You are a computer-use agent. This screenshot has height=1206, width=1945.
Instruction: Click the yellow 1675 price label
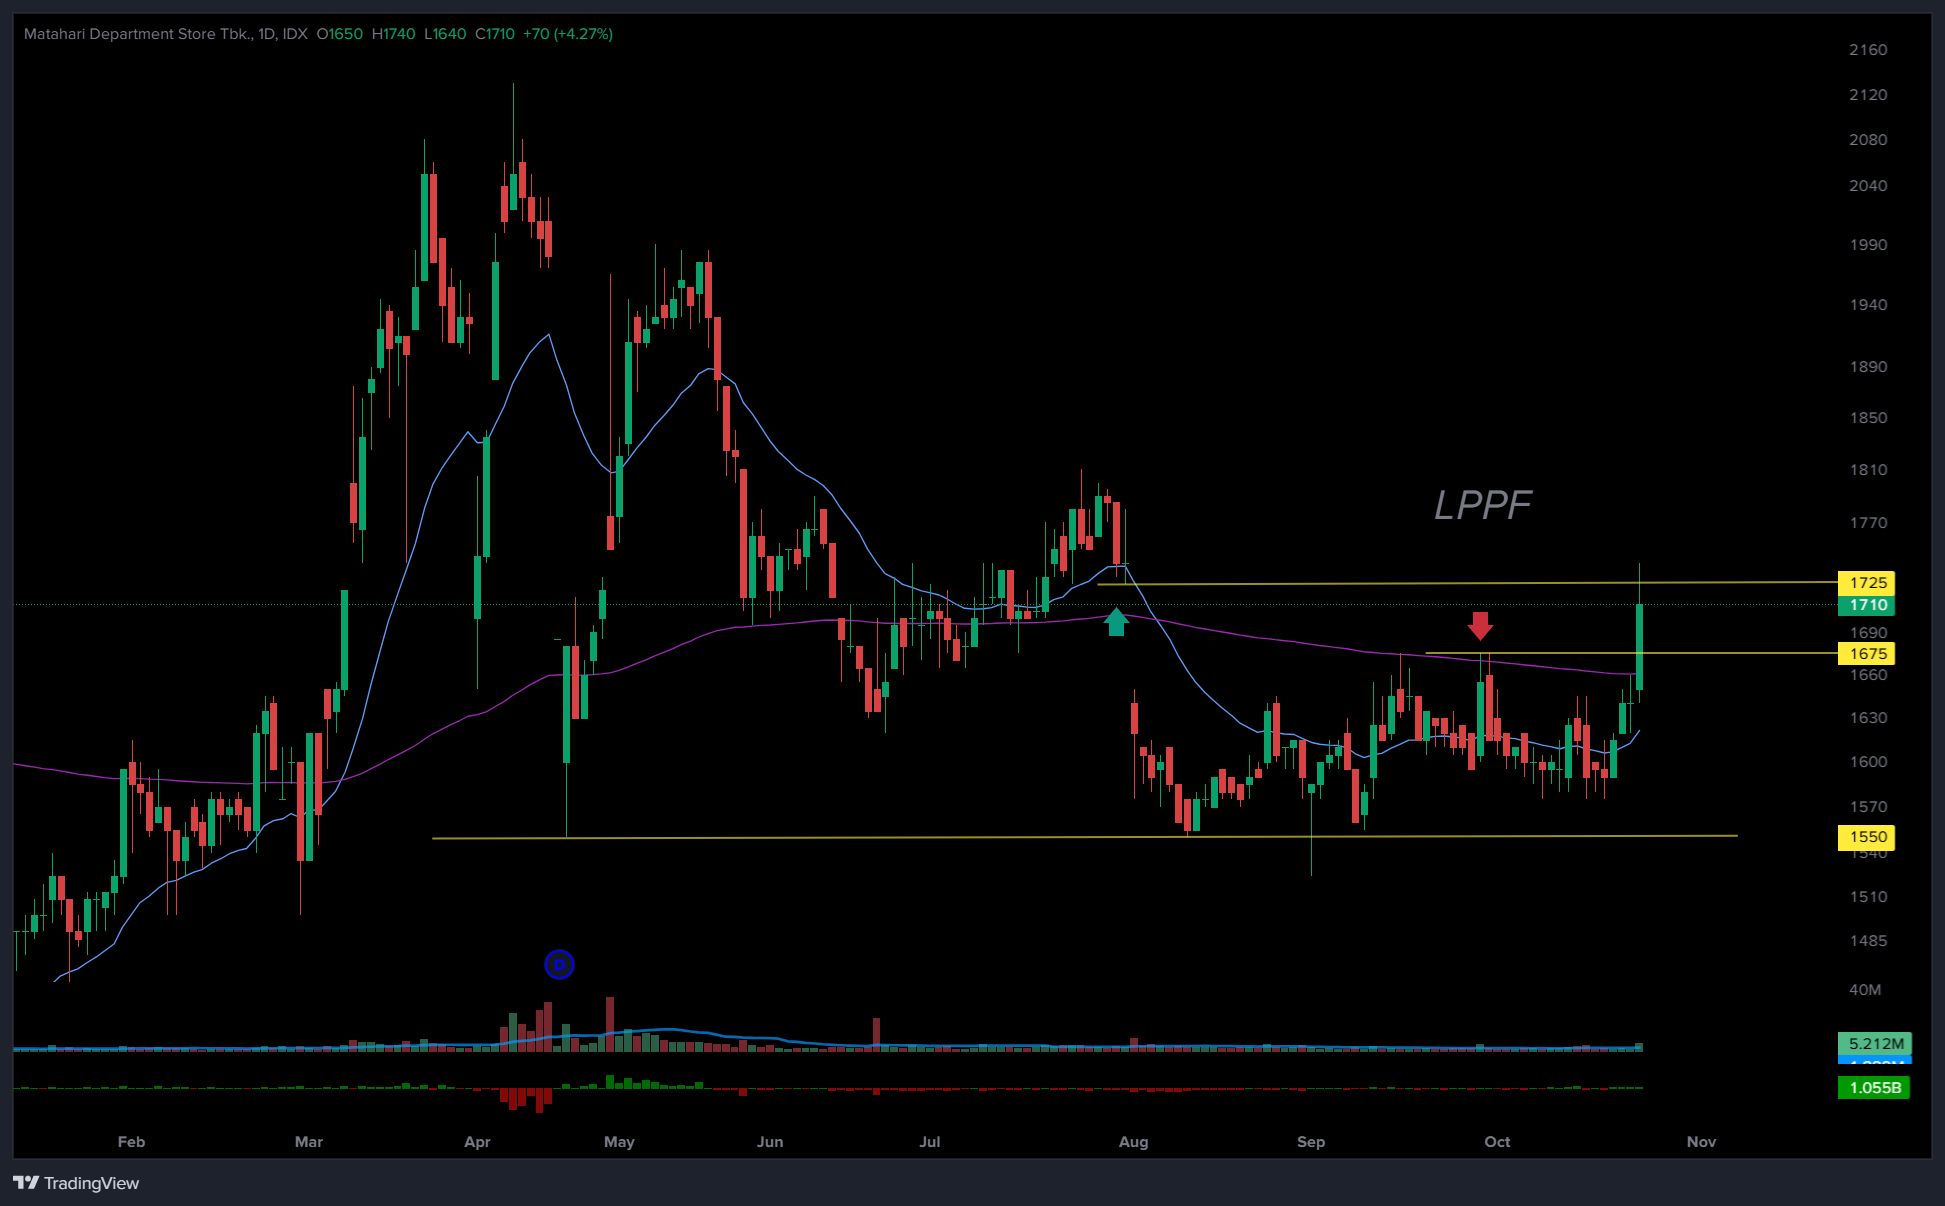click(1867, 653)
